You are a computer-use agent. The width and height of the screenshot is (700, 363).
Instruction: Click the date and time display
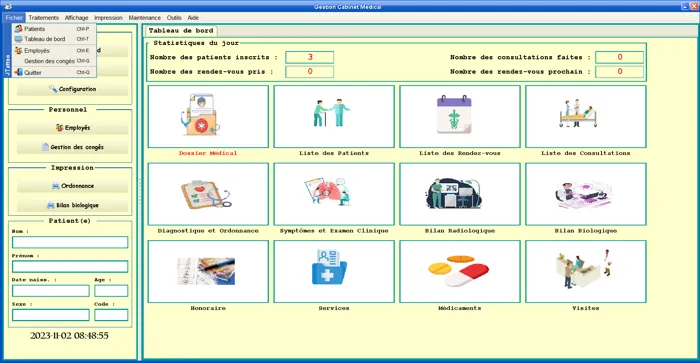pos(69,336)
